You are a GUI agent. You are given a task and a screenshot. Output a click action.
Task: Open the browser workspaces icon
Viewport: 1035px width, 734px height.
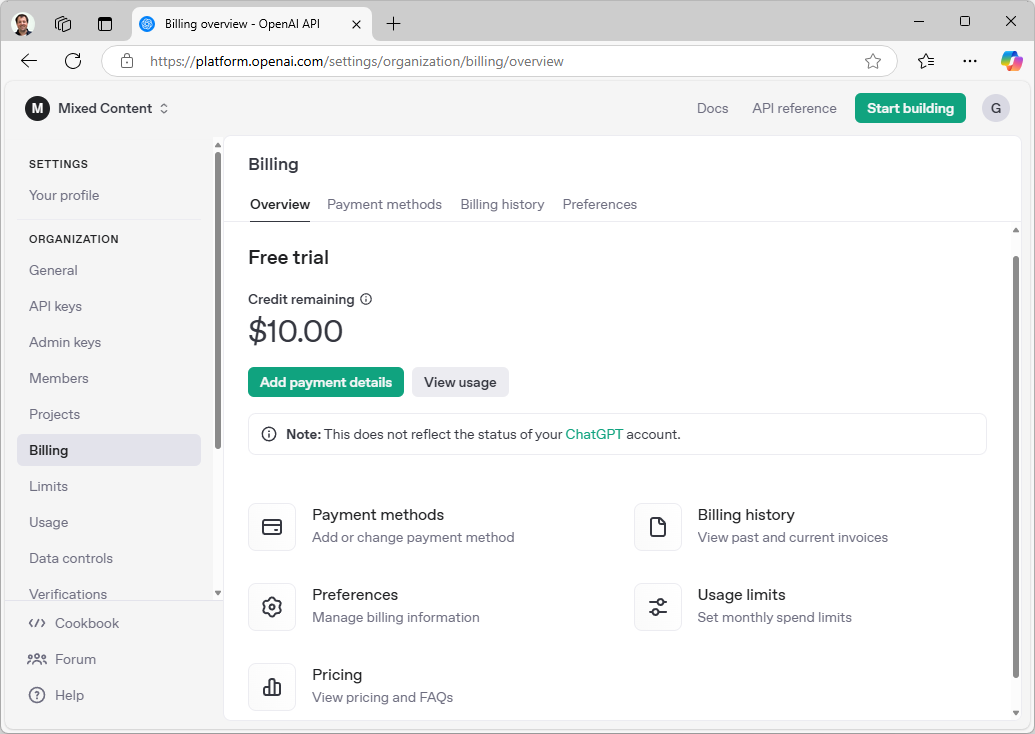[x=63, y=24]
